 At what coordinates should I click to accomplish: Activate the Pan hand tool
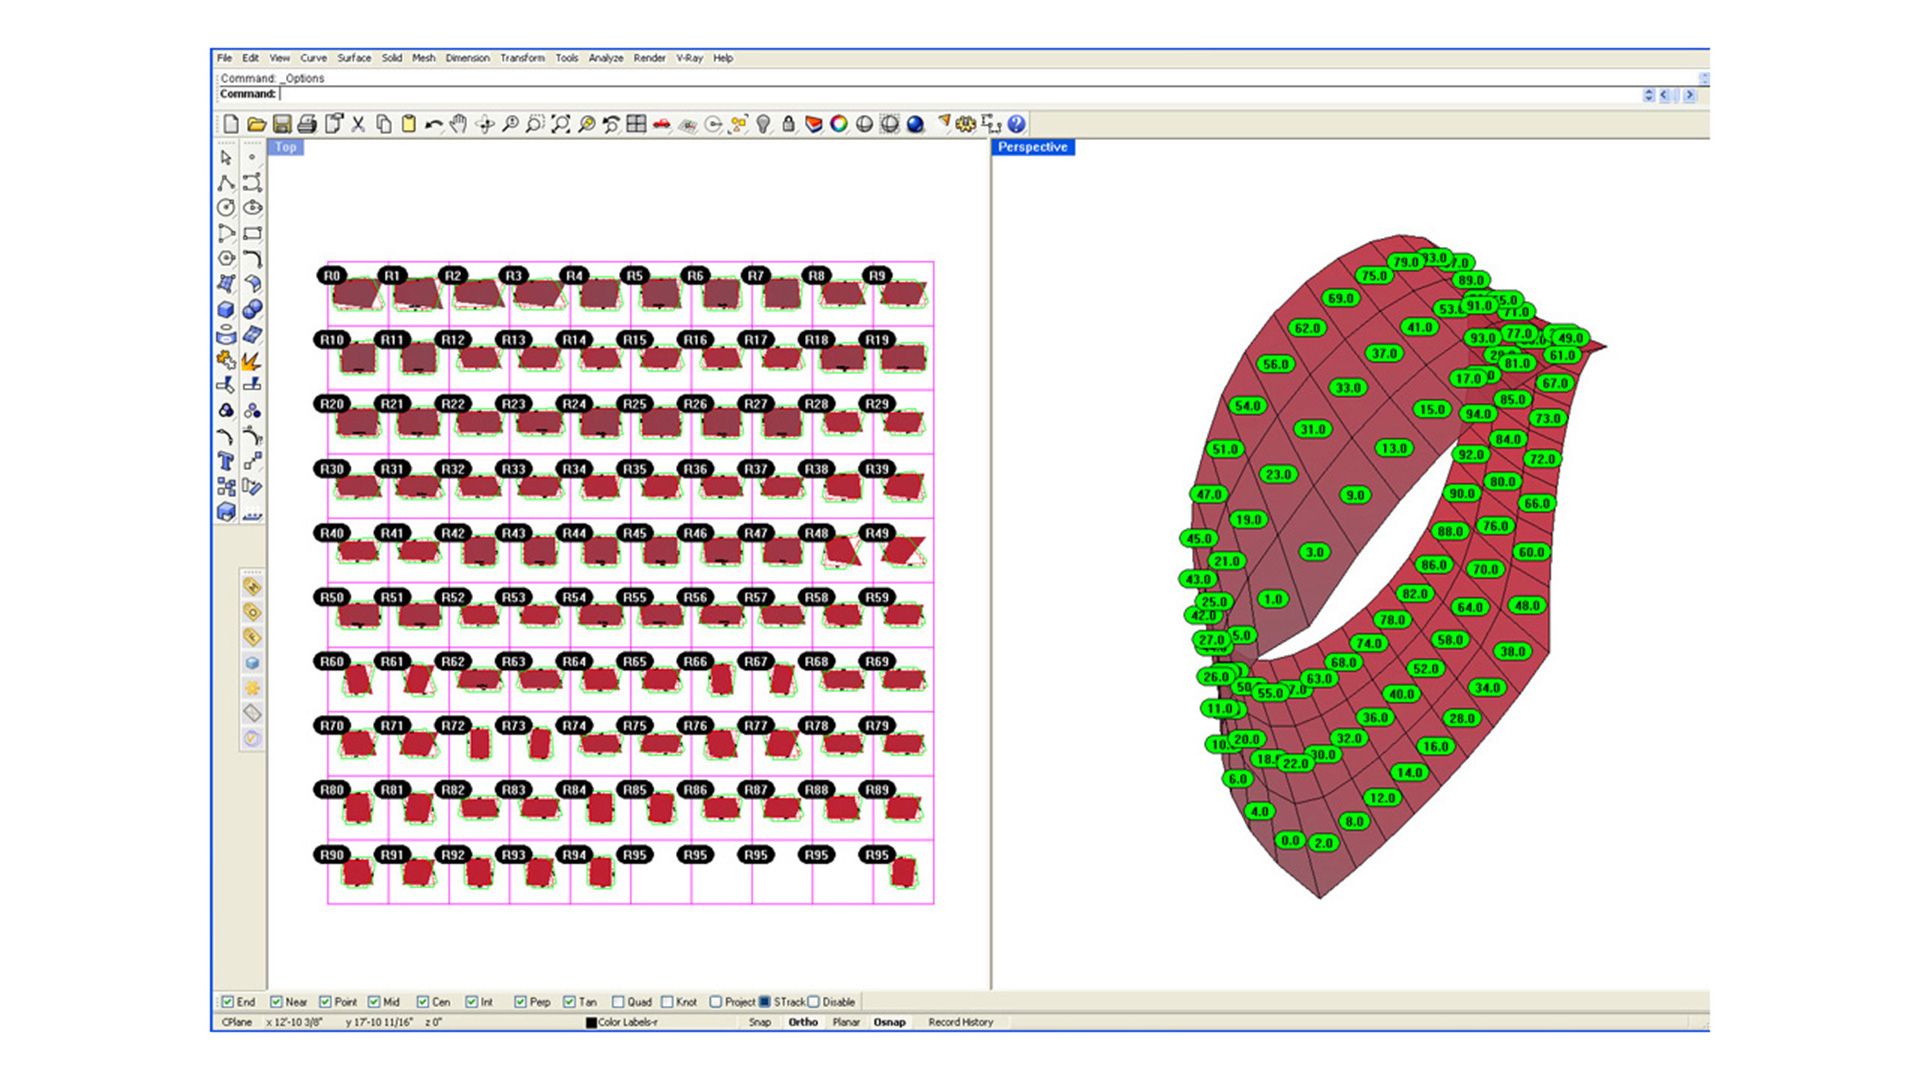tap(459, 124)
